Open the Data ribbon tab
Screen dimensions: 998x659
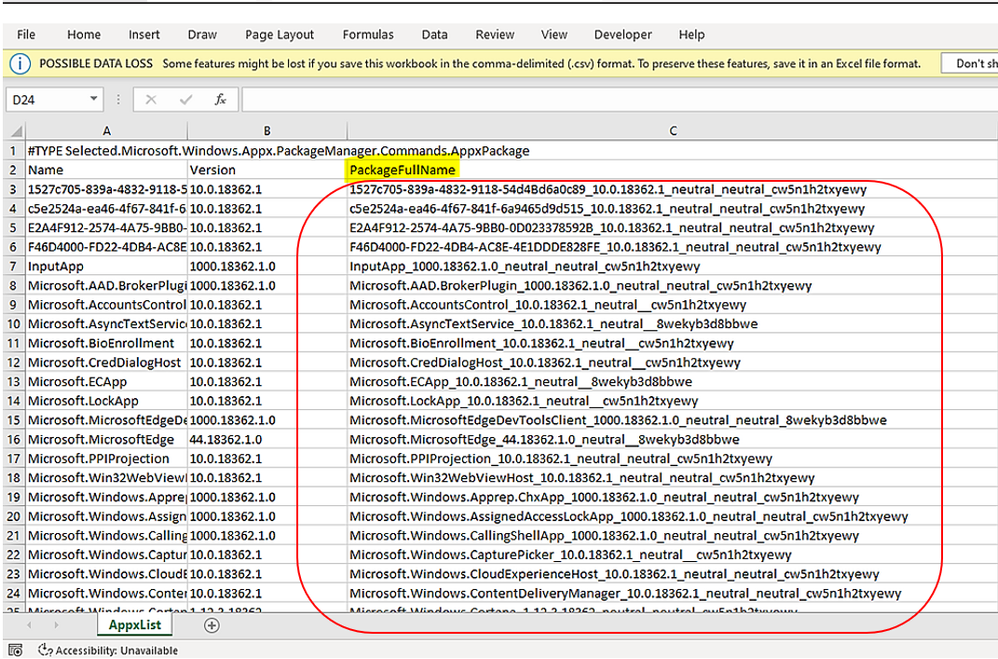(434, 35)
